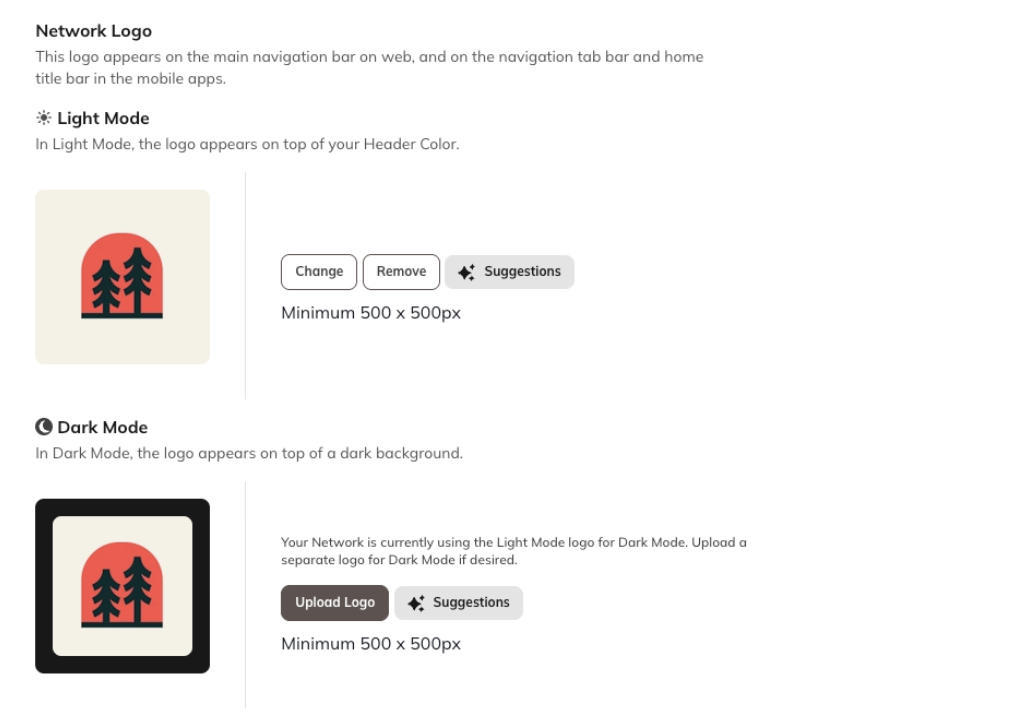This screenshot has width=1024, height=722.
Task: Click the Network Logo heading
Action: click(x=93, y=31)
